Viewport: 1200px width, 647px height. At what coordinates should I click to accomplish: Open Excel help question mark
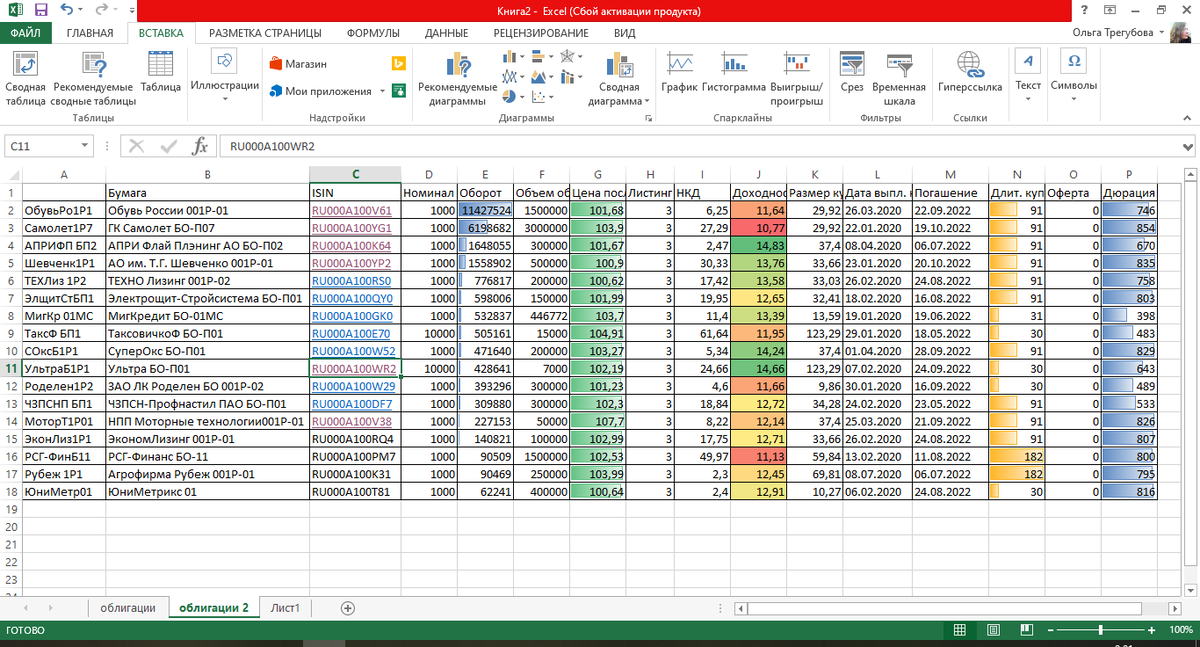pos(1084,10)
